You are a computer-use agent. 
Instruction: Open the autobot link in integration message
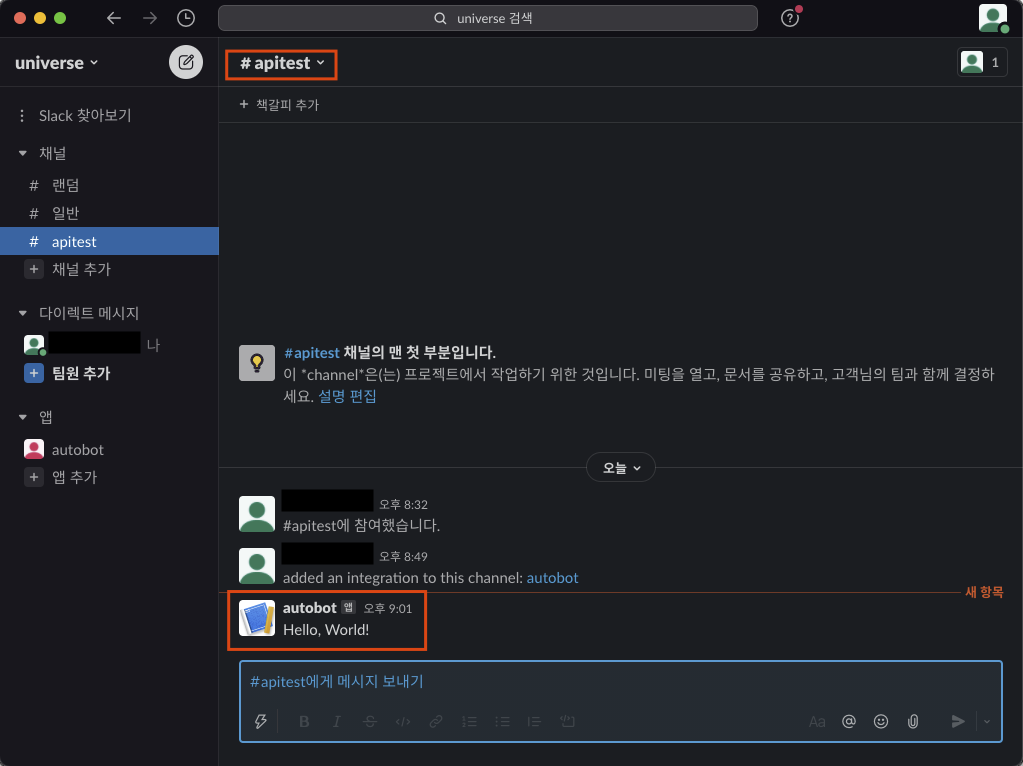(x=553, y=577)
